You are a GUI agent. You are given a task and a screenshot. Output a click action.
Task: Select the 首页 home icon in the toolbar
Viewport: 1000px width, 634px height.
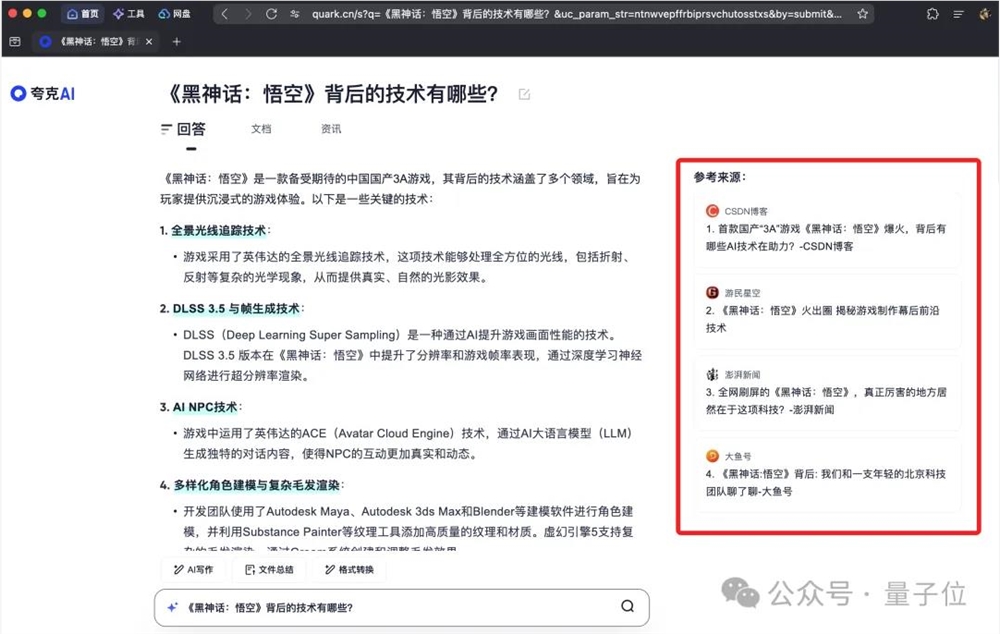coord(83,14)
